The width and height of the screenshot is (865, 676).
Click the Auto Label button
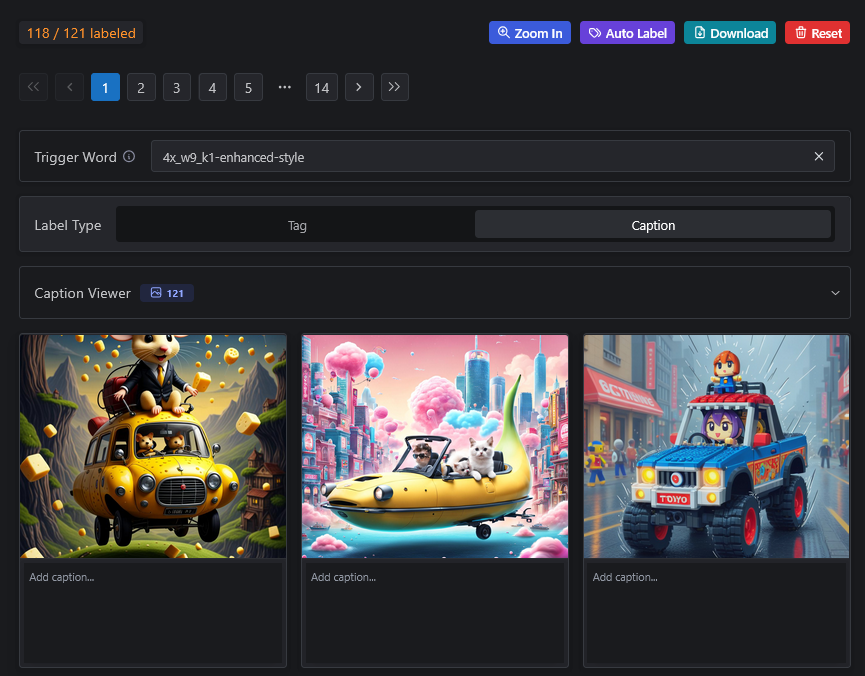(x=627, y=33)
